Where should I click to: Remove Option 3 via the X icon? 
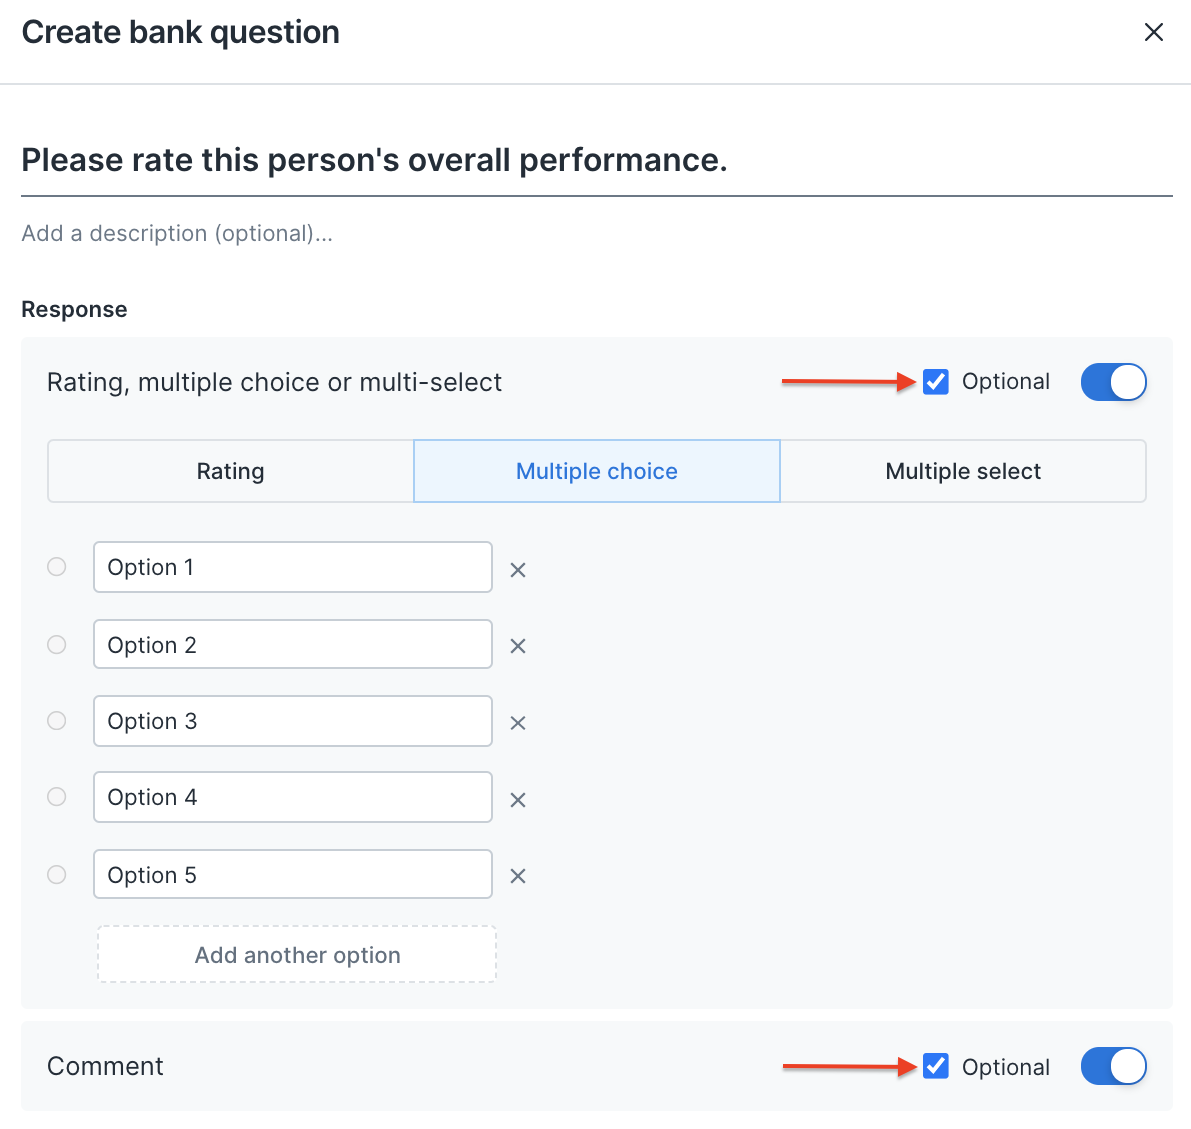[x=518, y=723]
